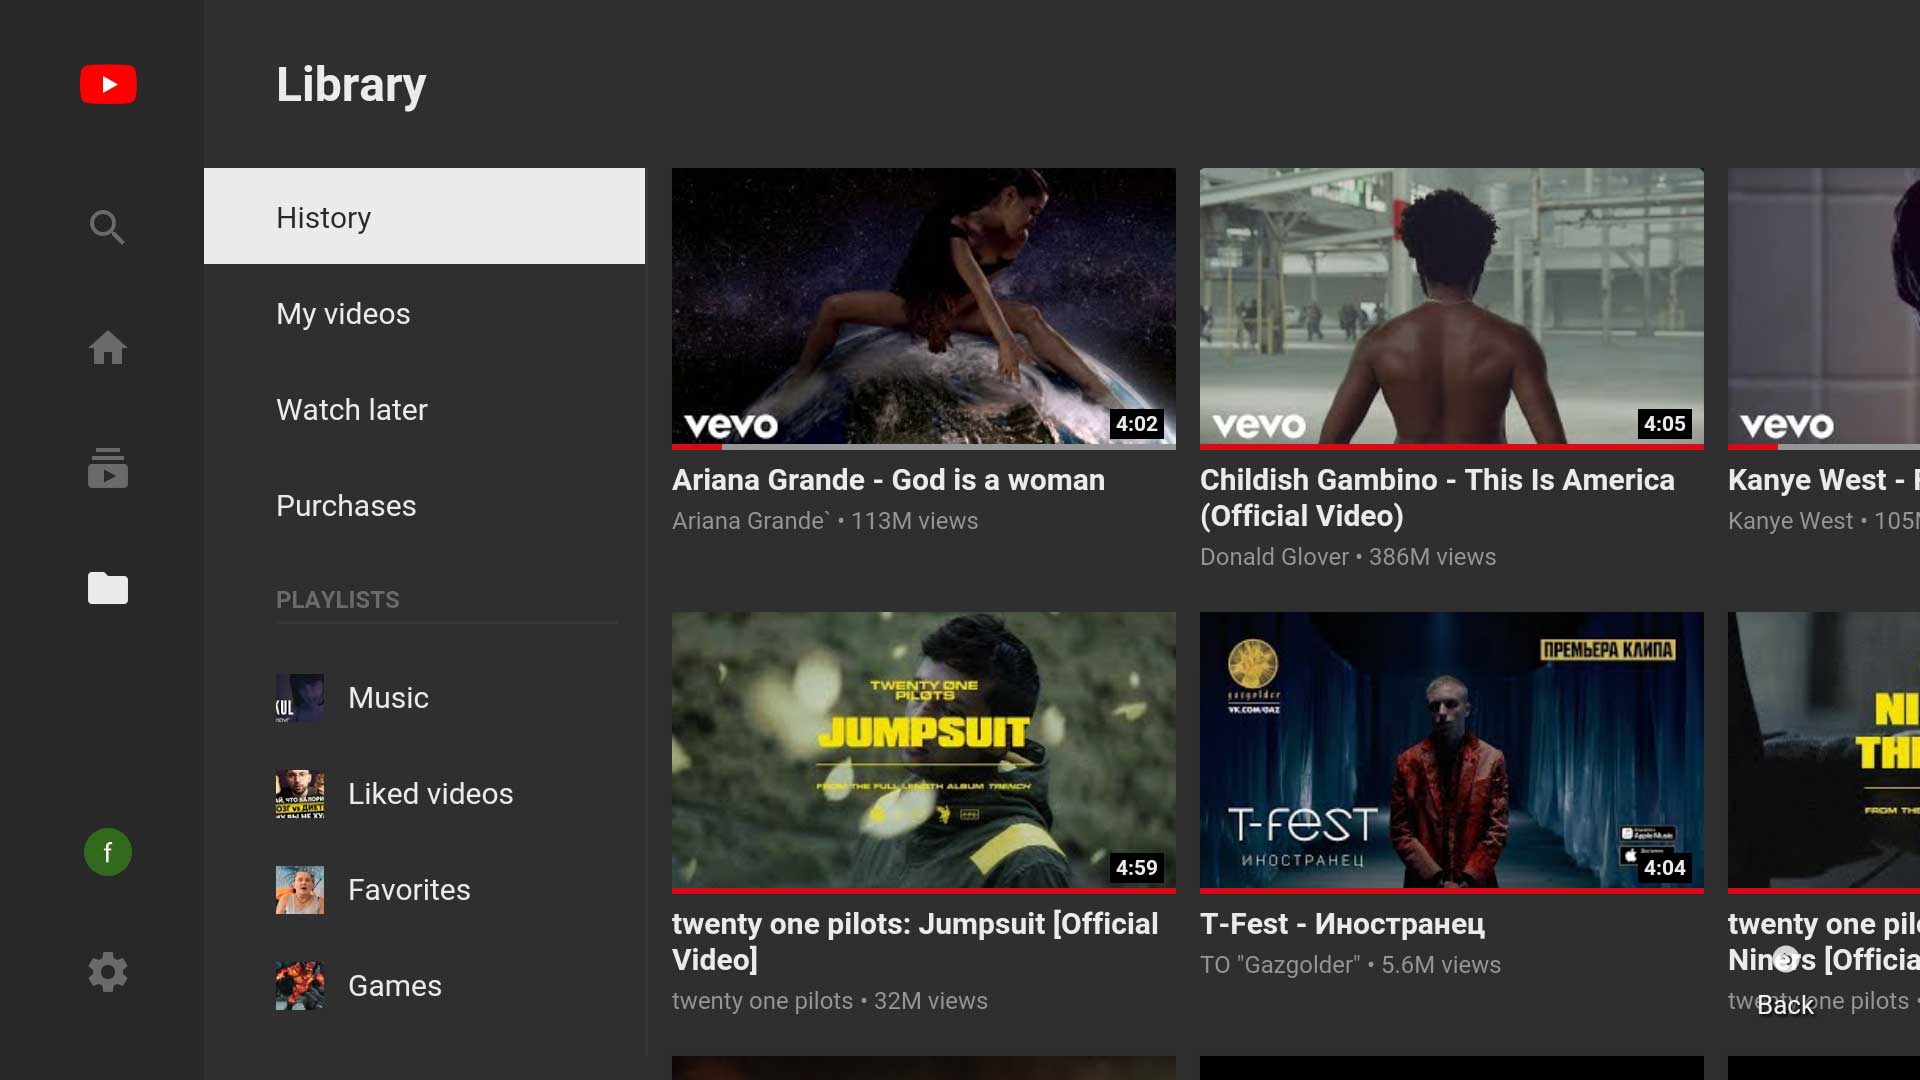
Task: Open the YouTube search icon
Action: (107, 227)
